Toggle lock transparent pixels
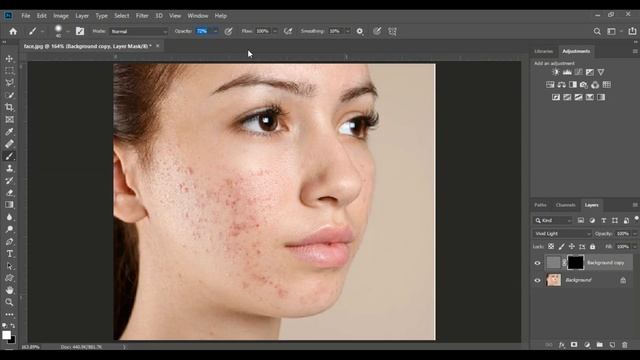This screenshot has height=360, width=640. pos(551,247)
